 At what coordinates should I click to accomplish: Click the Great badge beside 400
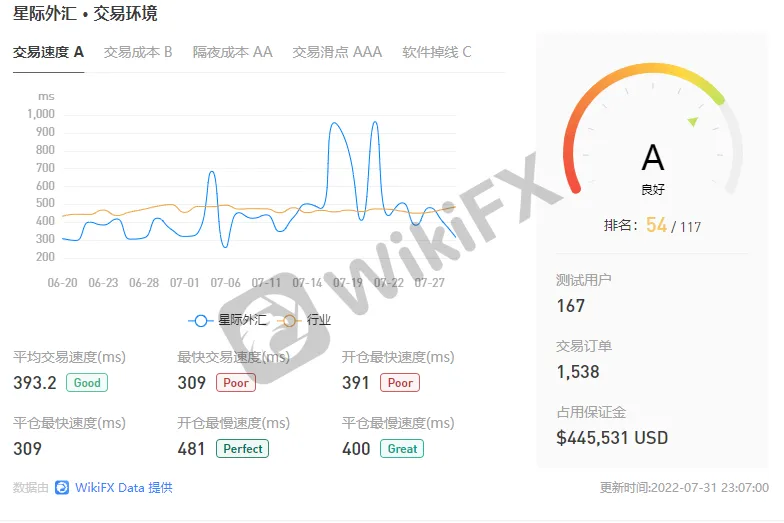tap(402, 448)
